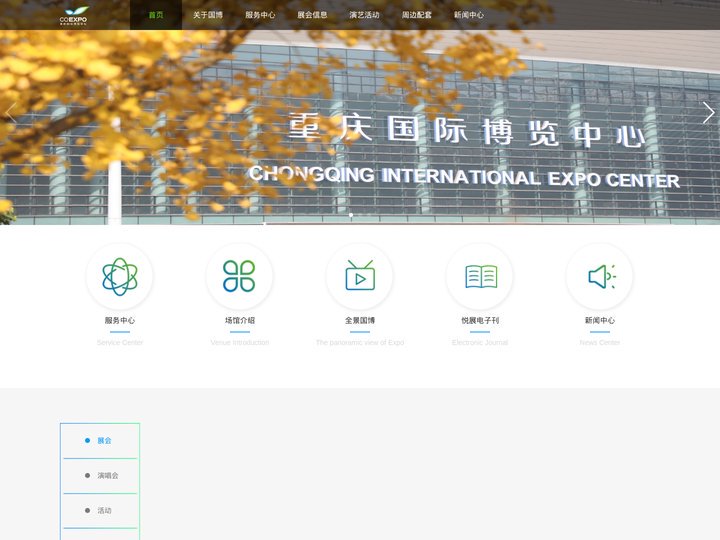The height and width of the screenshot is (540, 720).
Task: Click the 'Venue Introduction' subtitle text
Action: click(x=240, y=343)
